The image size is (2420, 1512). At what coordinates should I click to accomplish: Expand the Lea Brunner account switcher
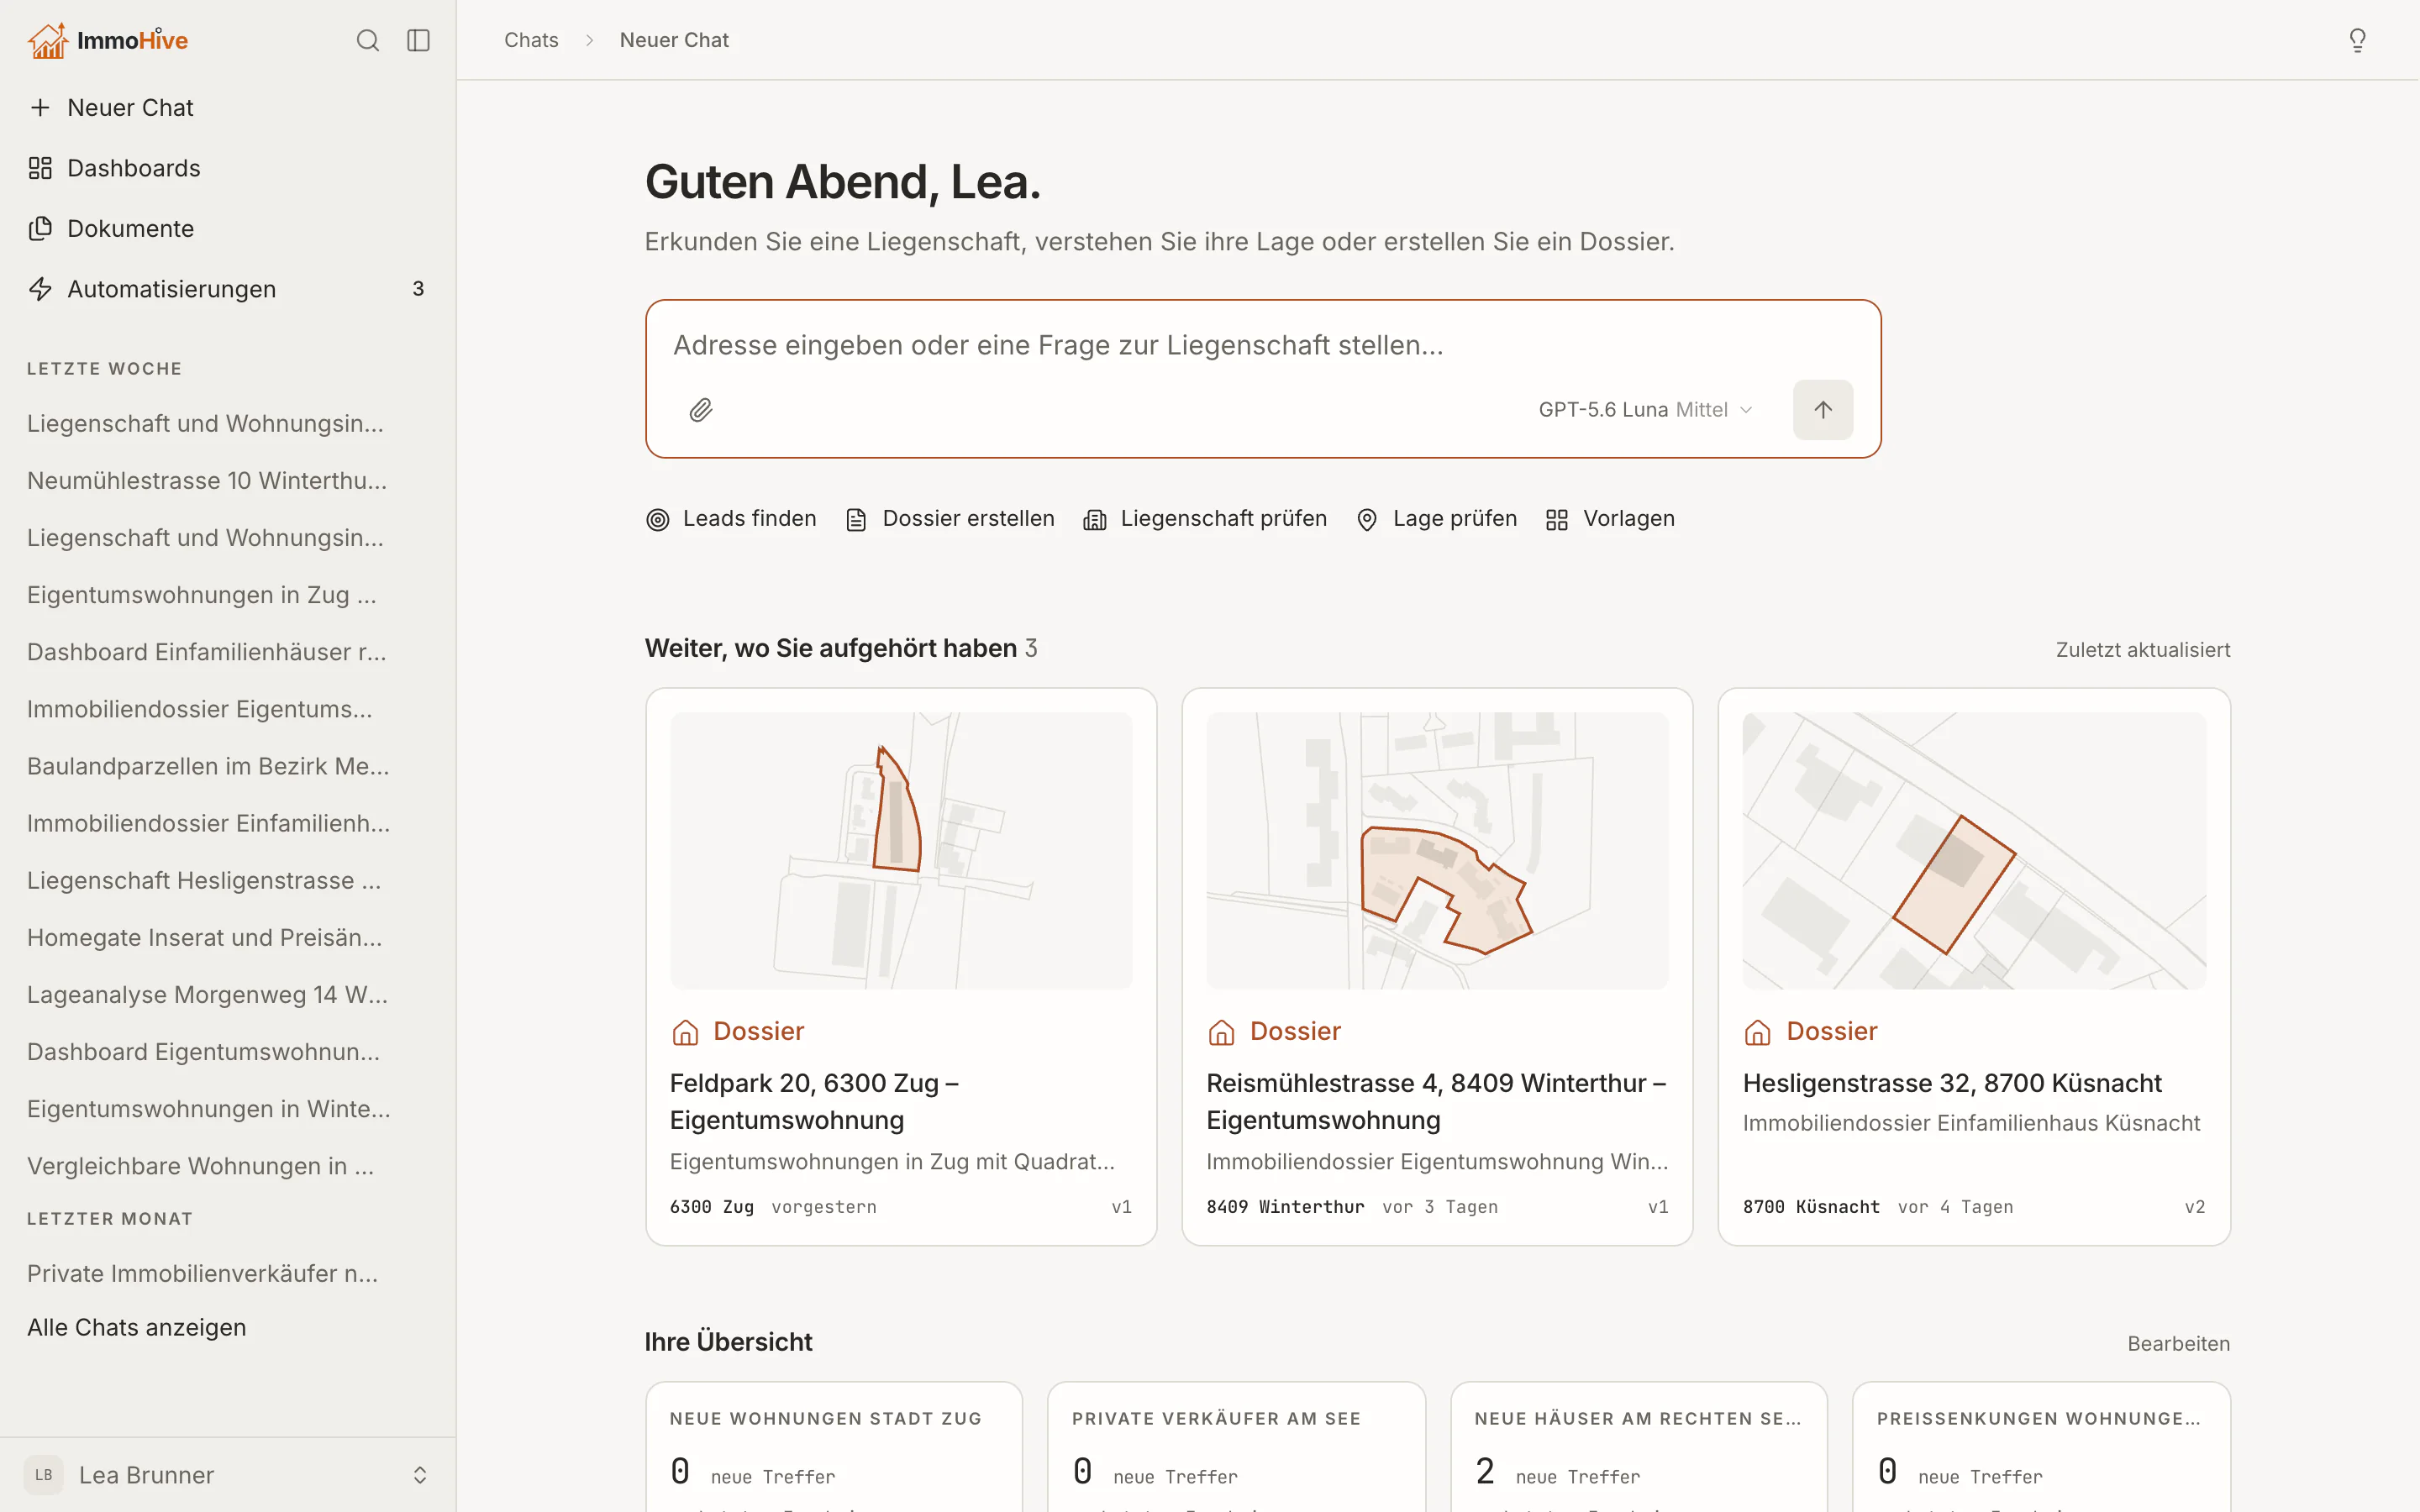tap(420, 1475)
